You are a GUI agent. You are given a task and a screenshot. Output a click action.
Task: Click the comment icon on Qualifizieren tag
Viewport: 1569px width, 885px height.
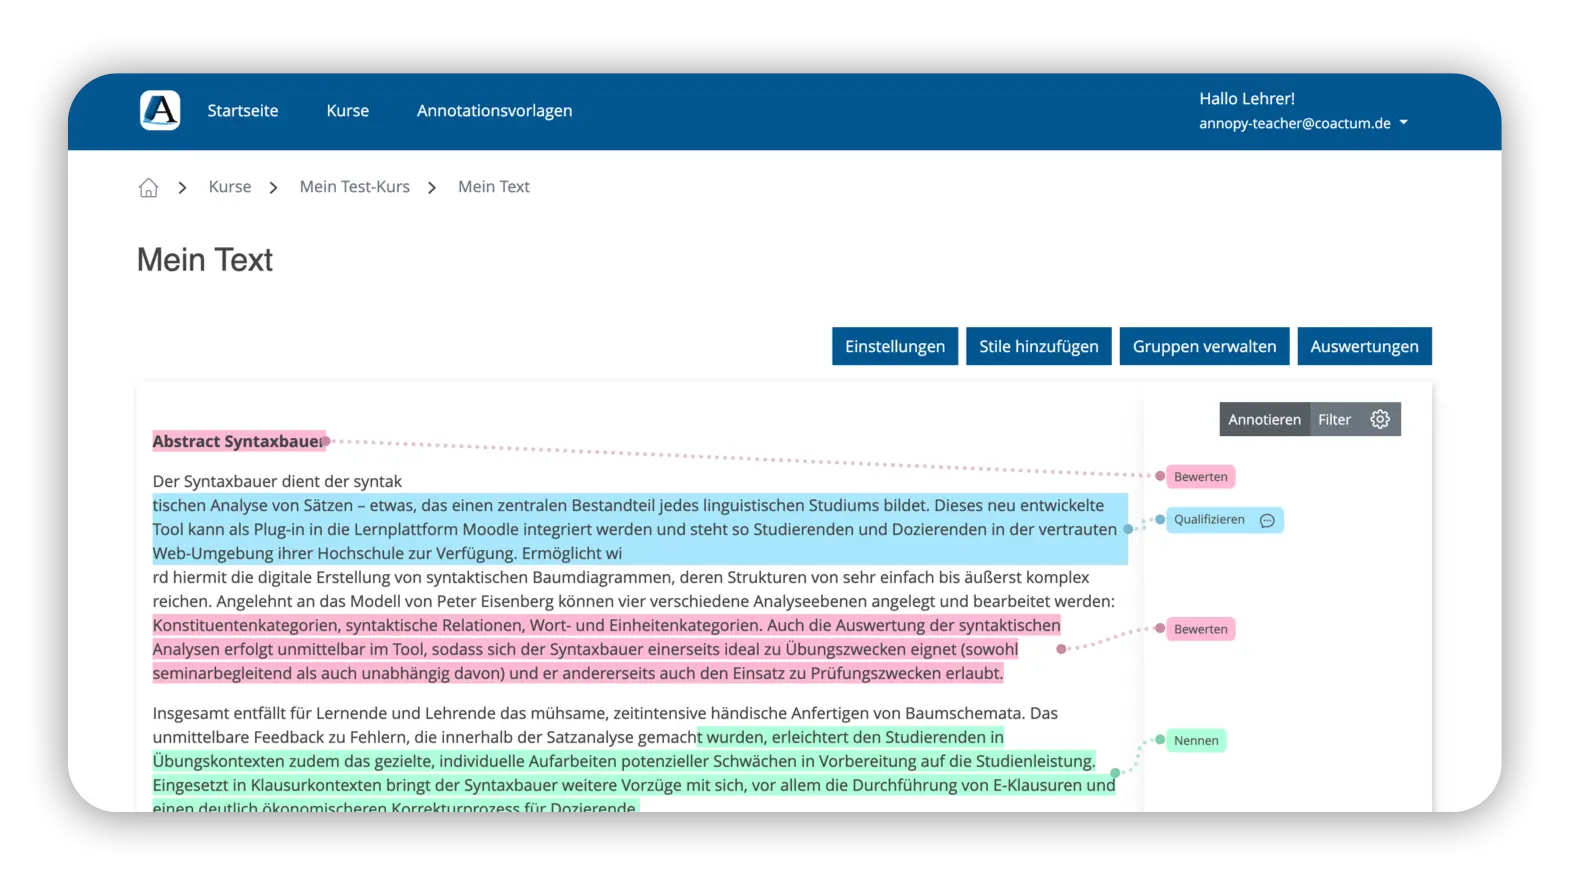pos(1267,521)
